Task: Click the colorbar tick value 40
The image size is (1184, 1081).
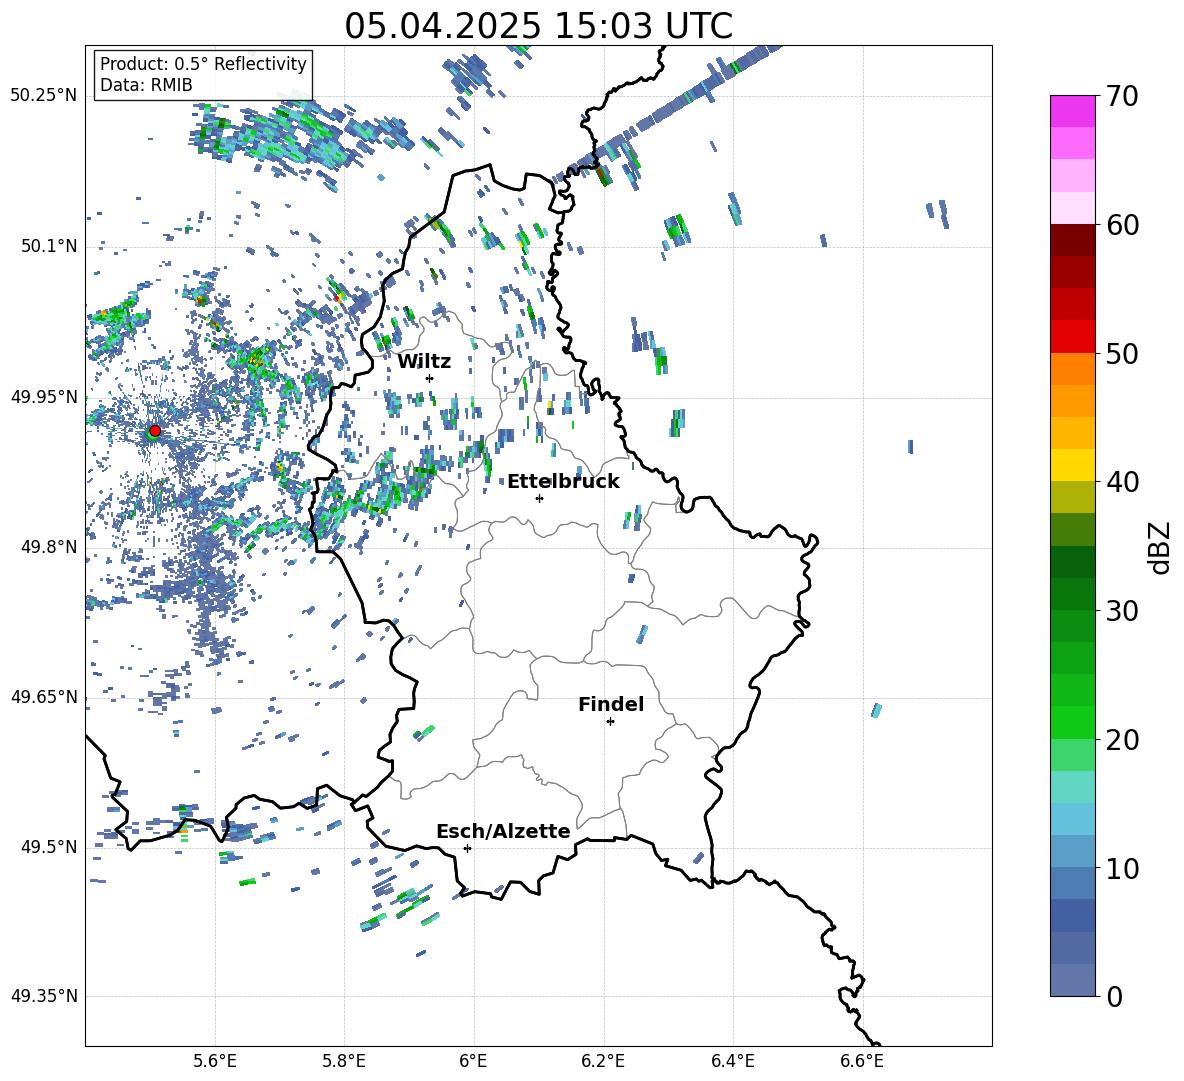Action: pos(1123,482)
